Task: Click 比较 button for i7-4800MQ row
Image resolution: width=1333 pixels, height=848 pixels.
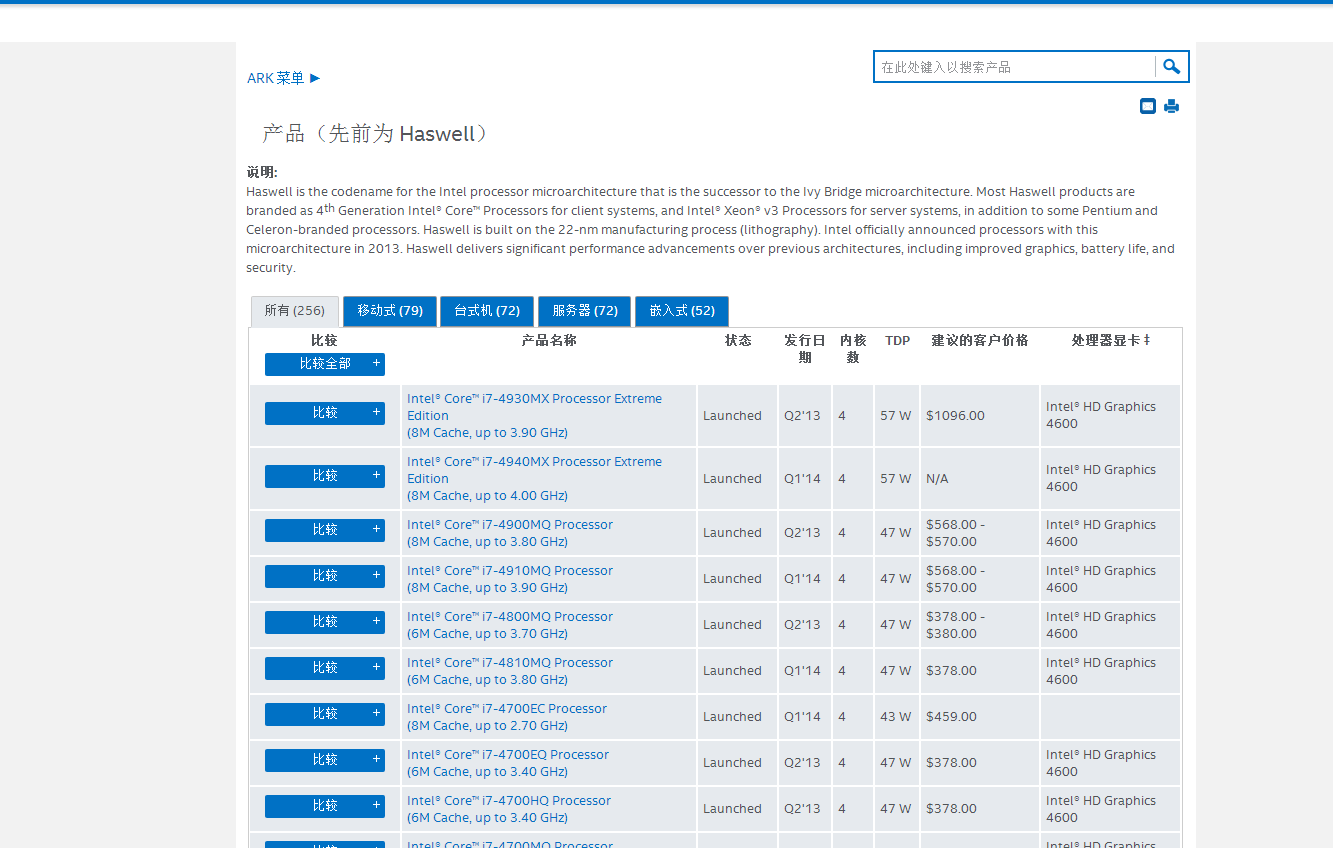Action: click(x=325, y=622)
